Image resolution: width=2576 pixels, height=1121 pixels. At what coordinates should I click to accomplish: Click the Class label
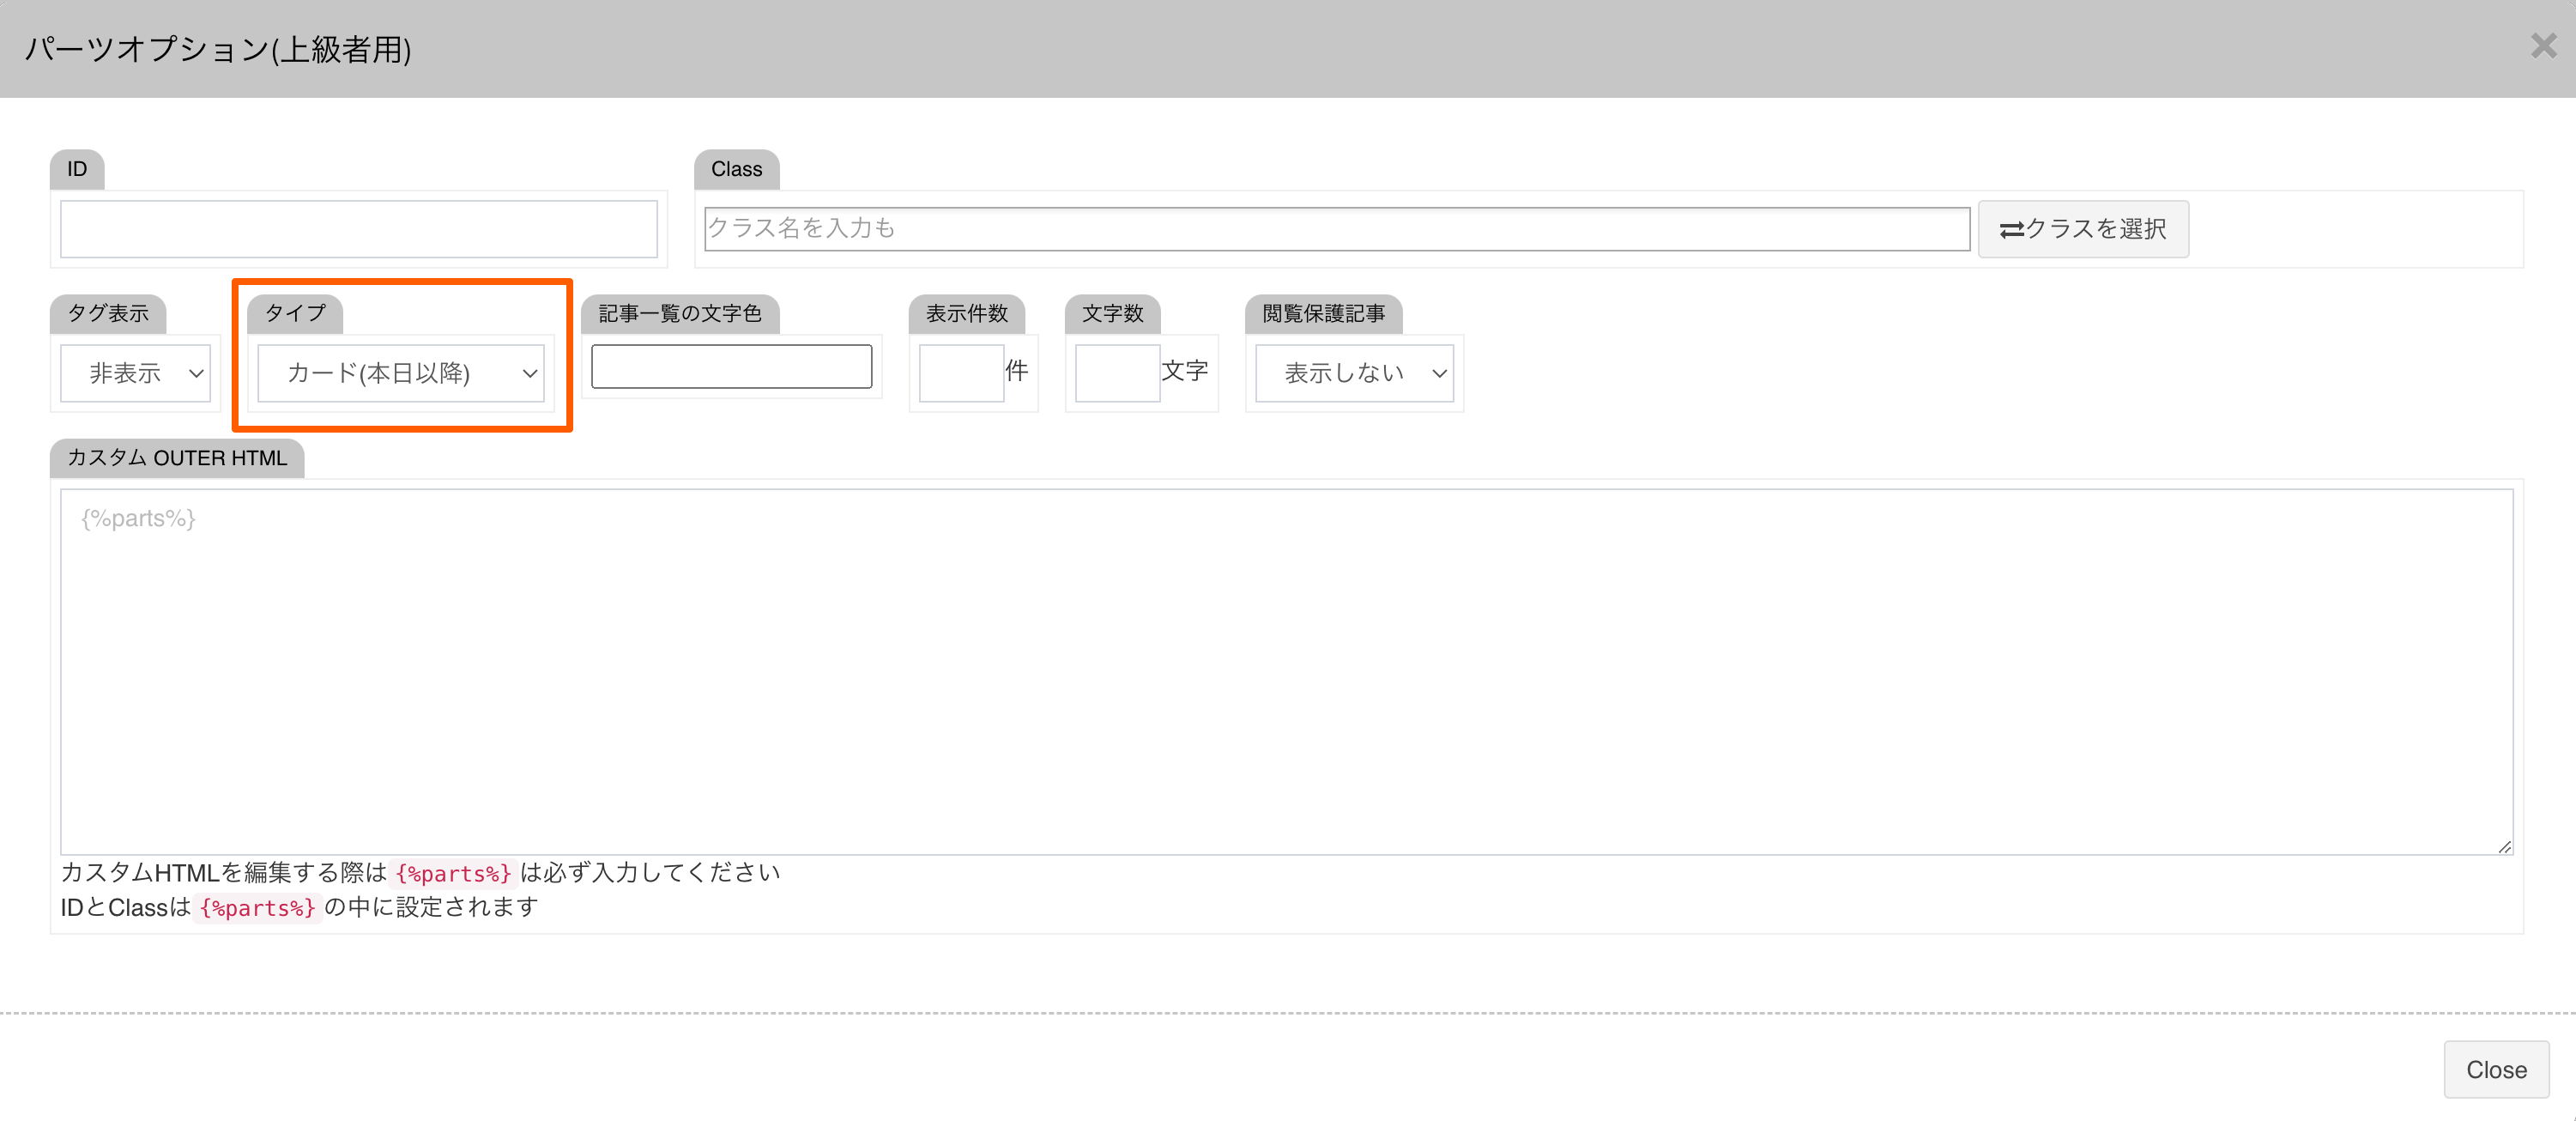click(x=736, y=169)
